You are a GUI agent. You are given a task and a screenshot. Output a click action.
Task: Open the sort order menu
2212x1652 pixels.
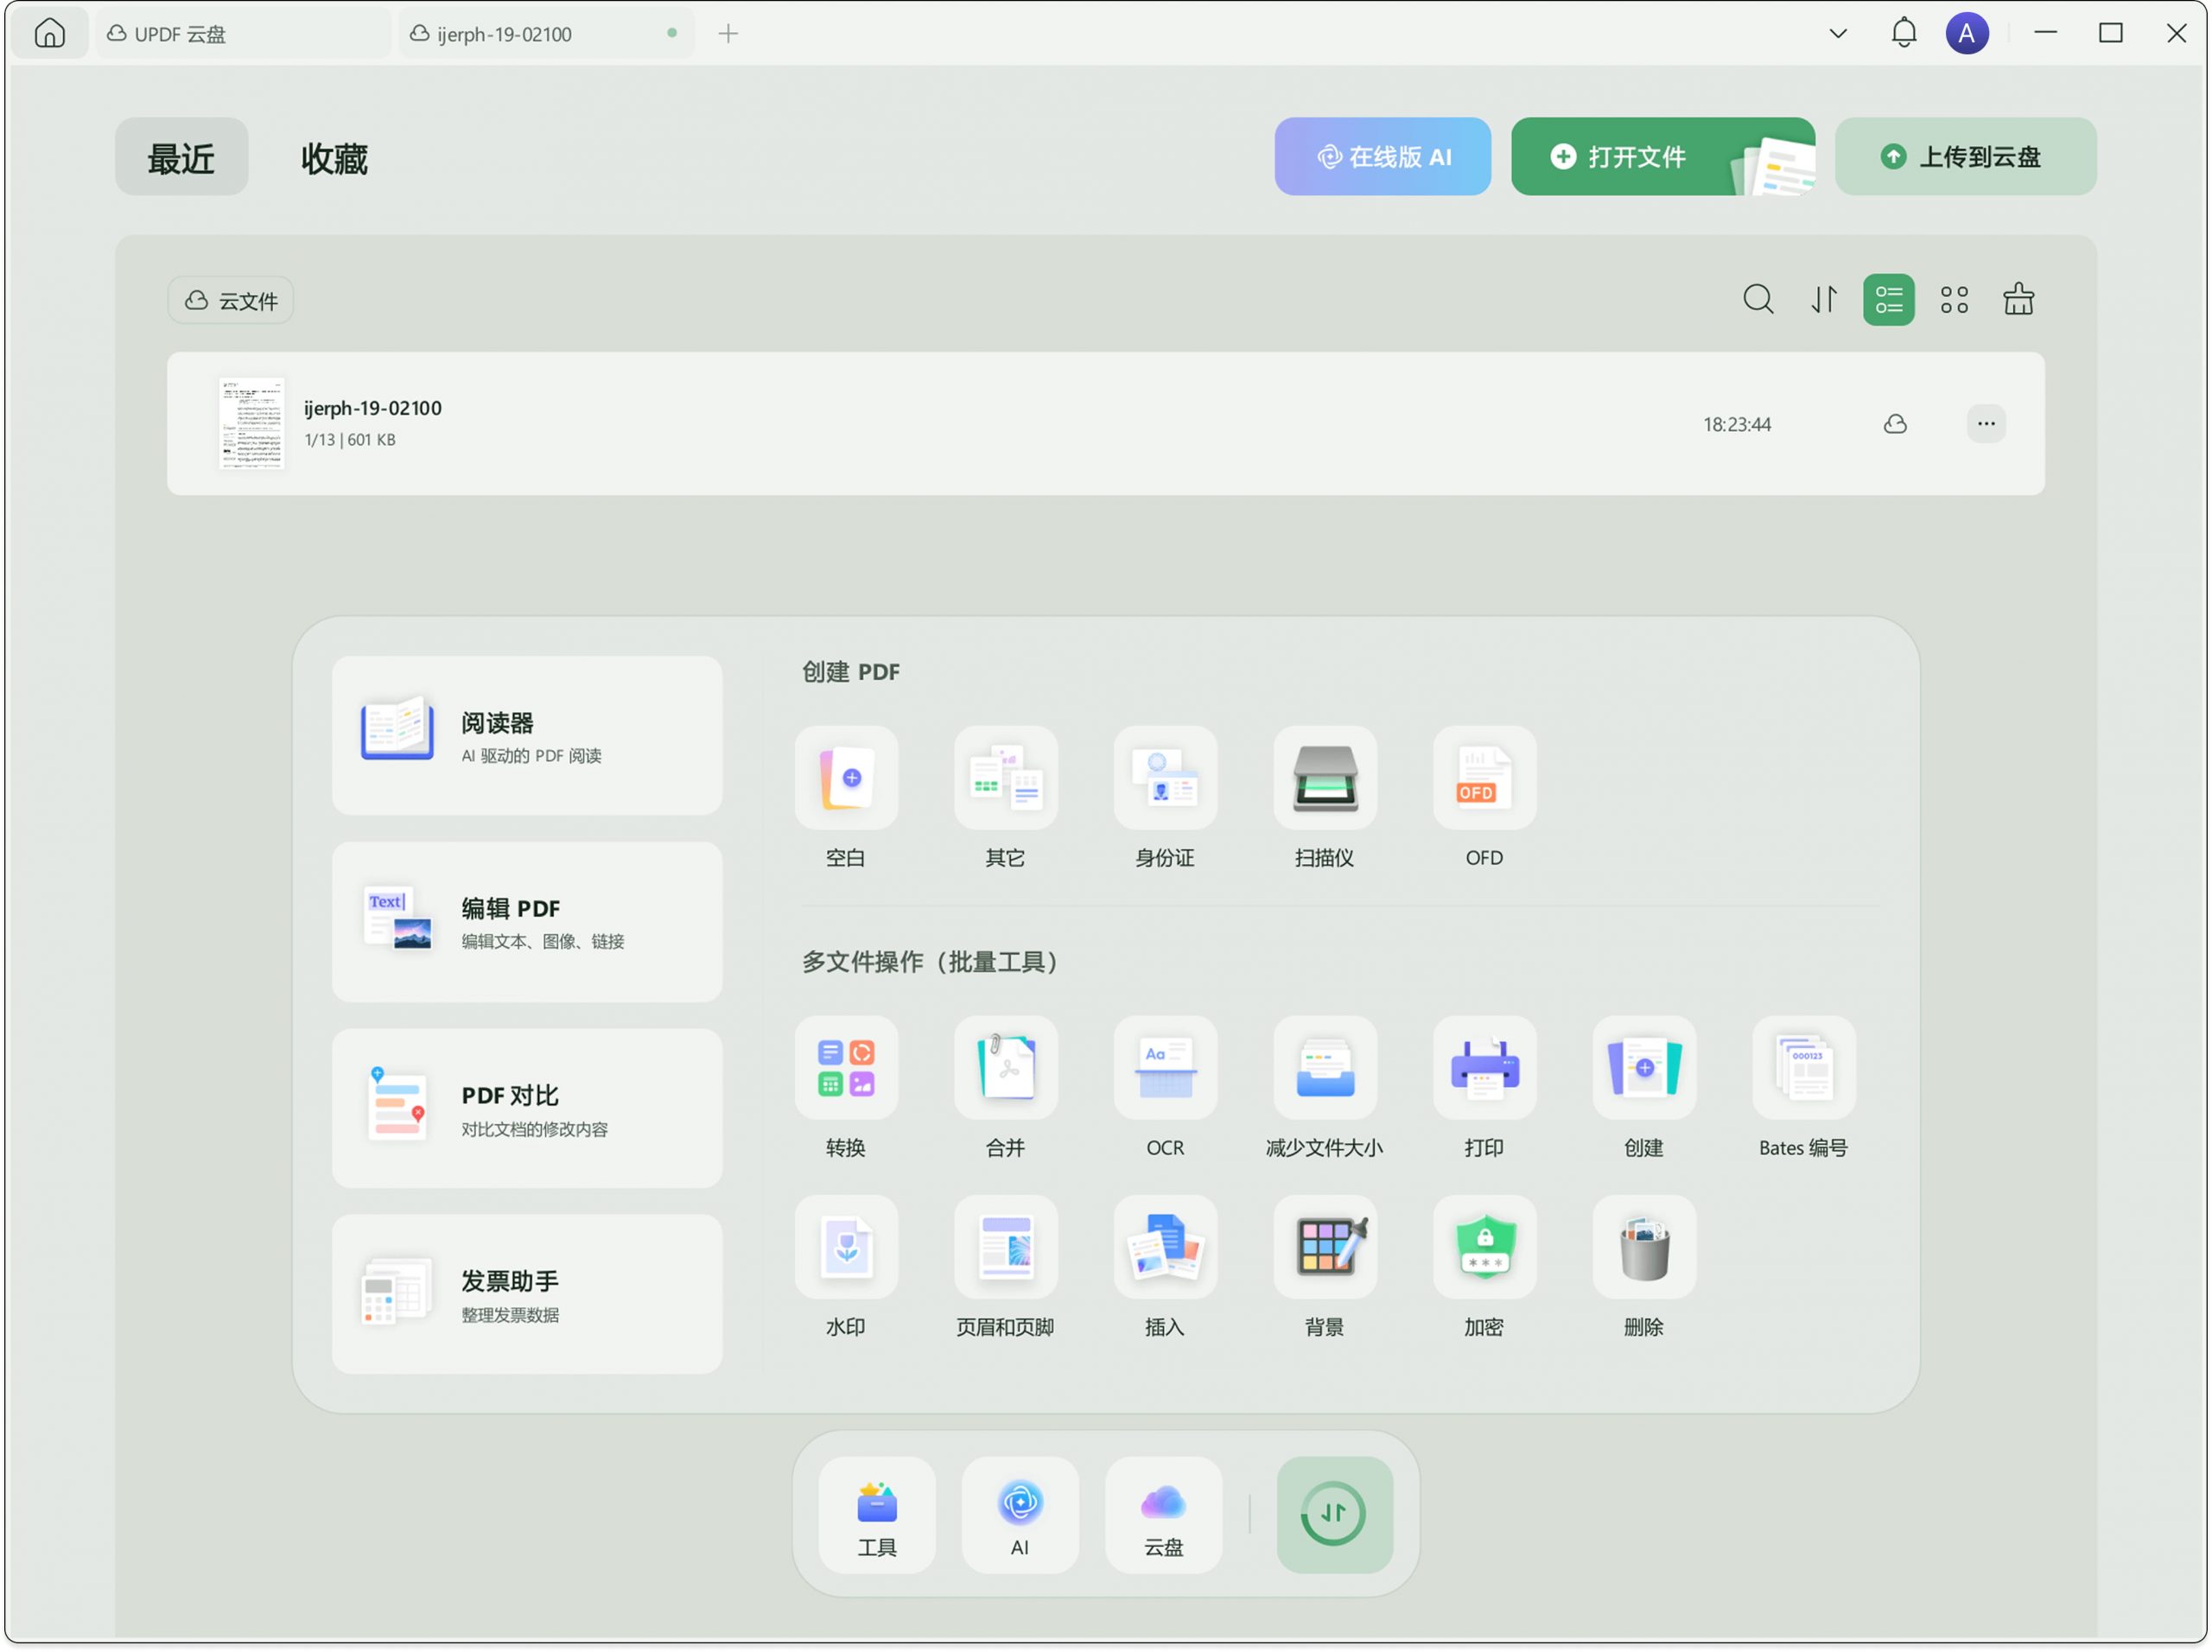click(1823, 300)
